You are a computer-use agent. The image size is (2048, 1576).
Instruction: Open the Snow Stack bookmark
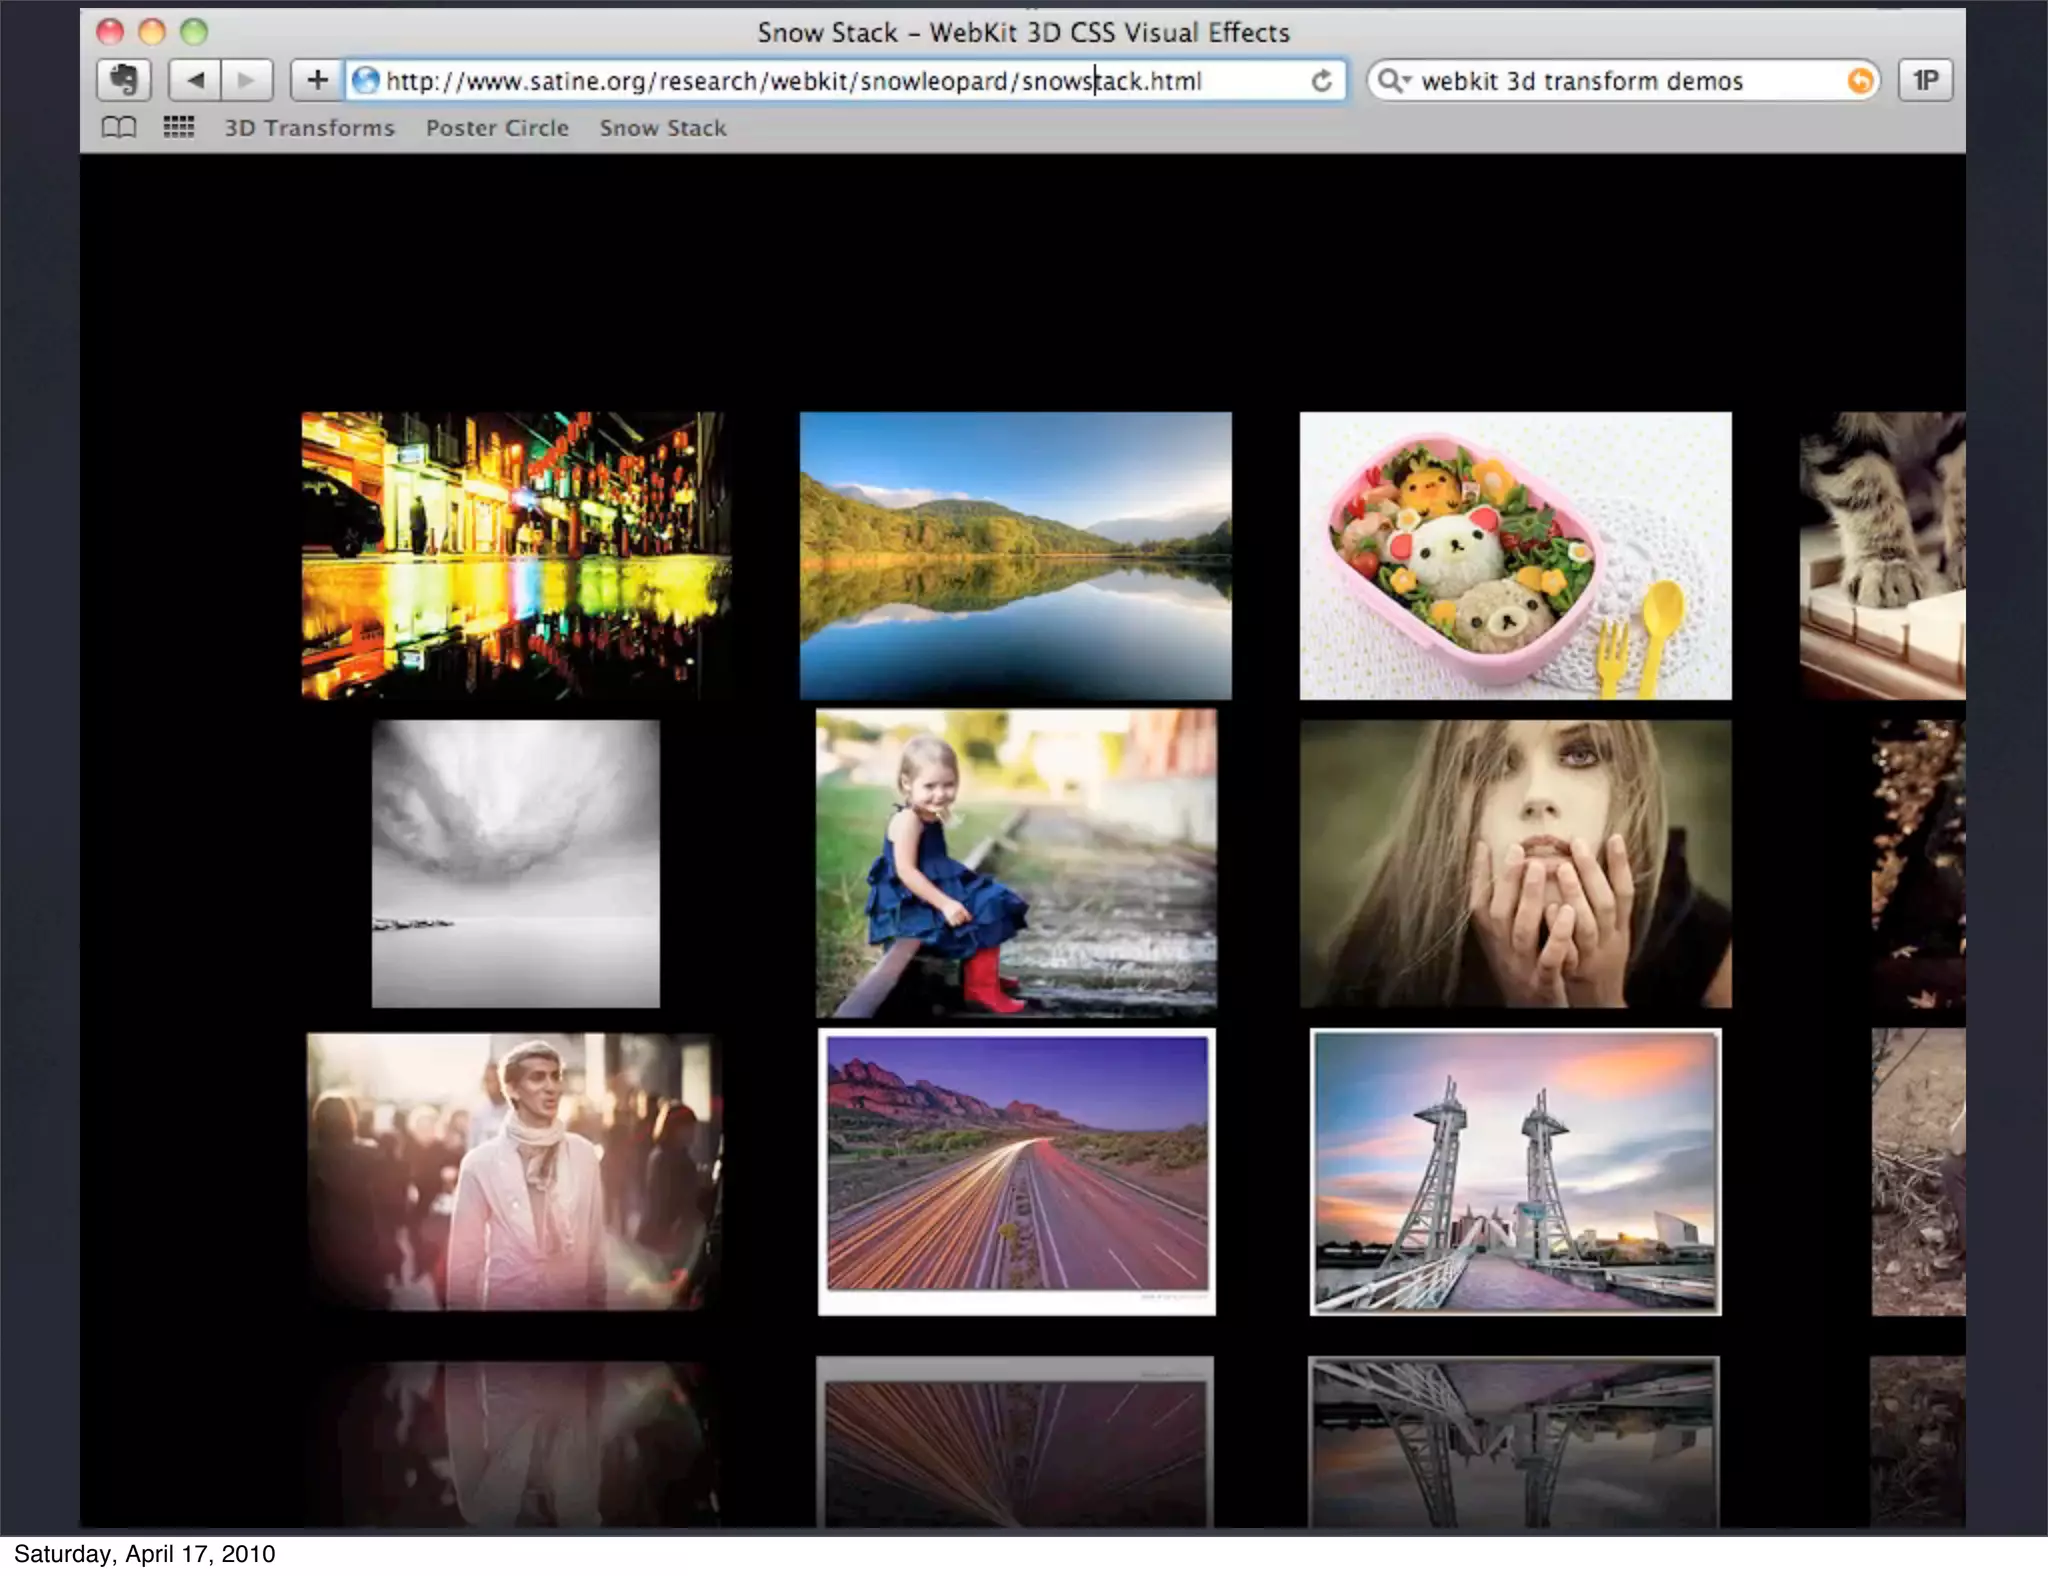click(663, 128)
